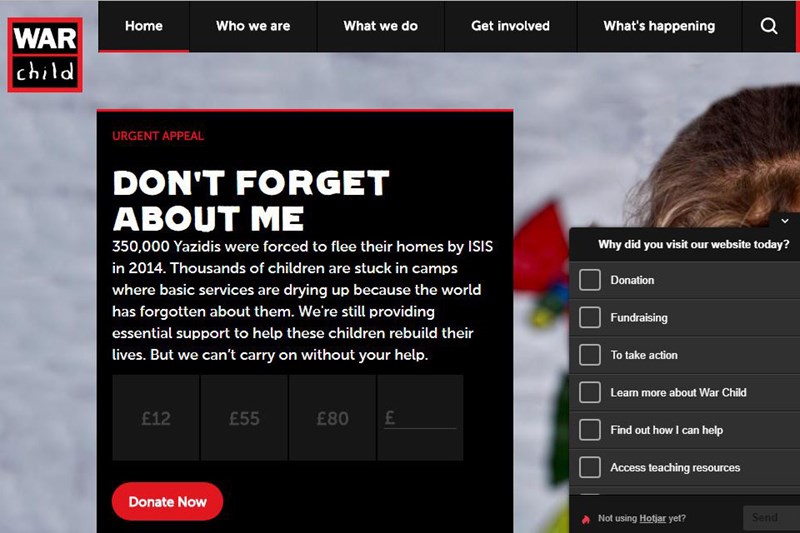The height and width of the screenshot is (533, 800).
Task: Open the Who we are menu
Action: [x=253, y=26]
